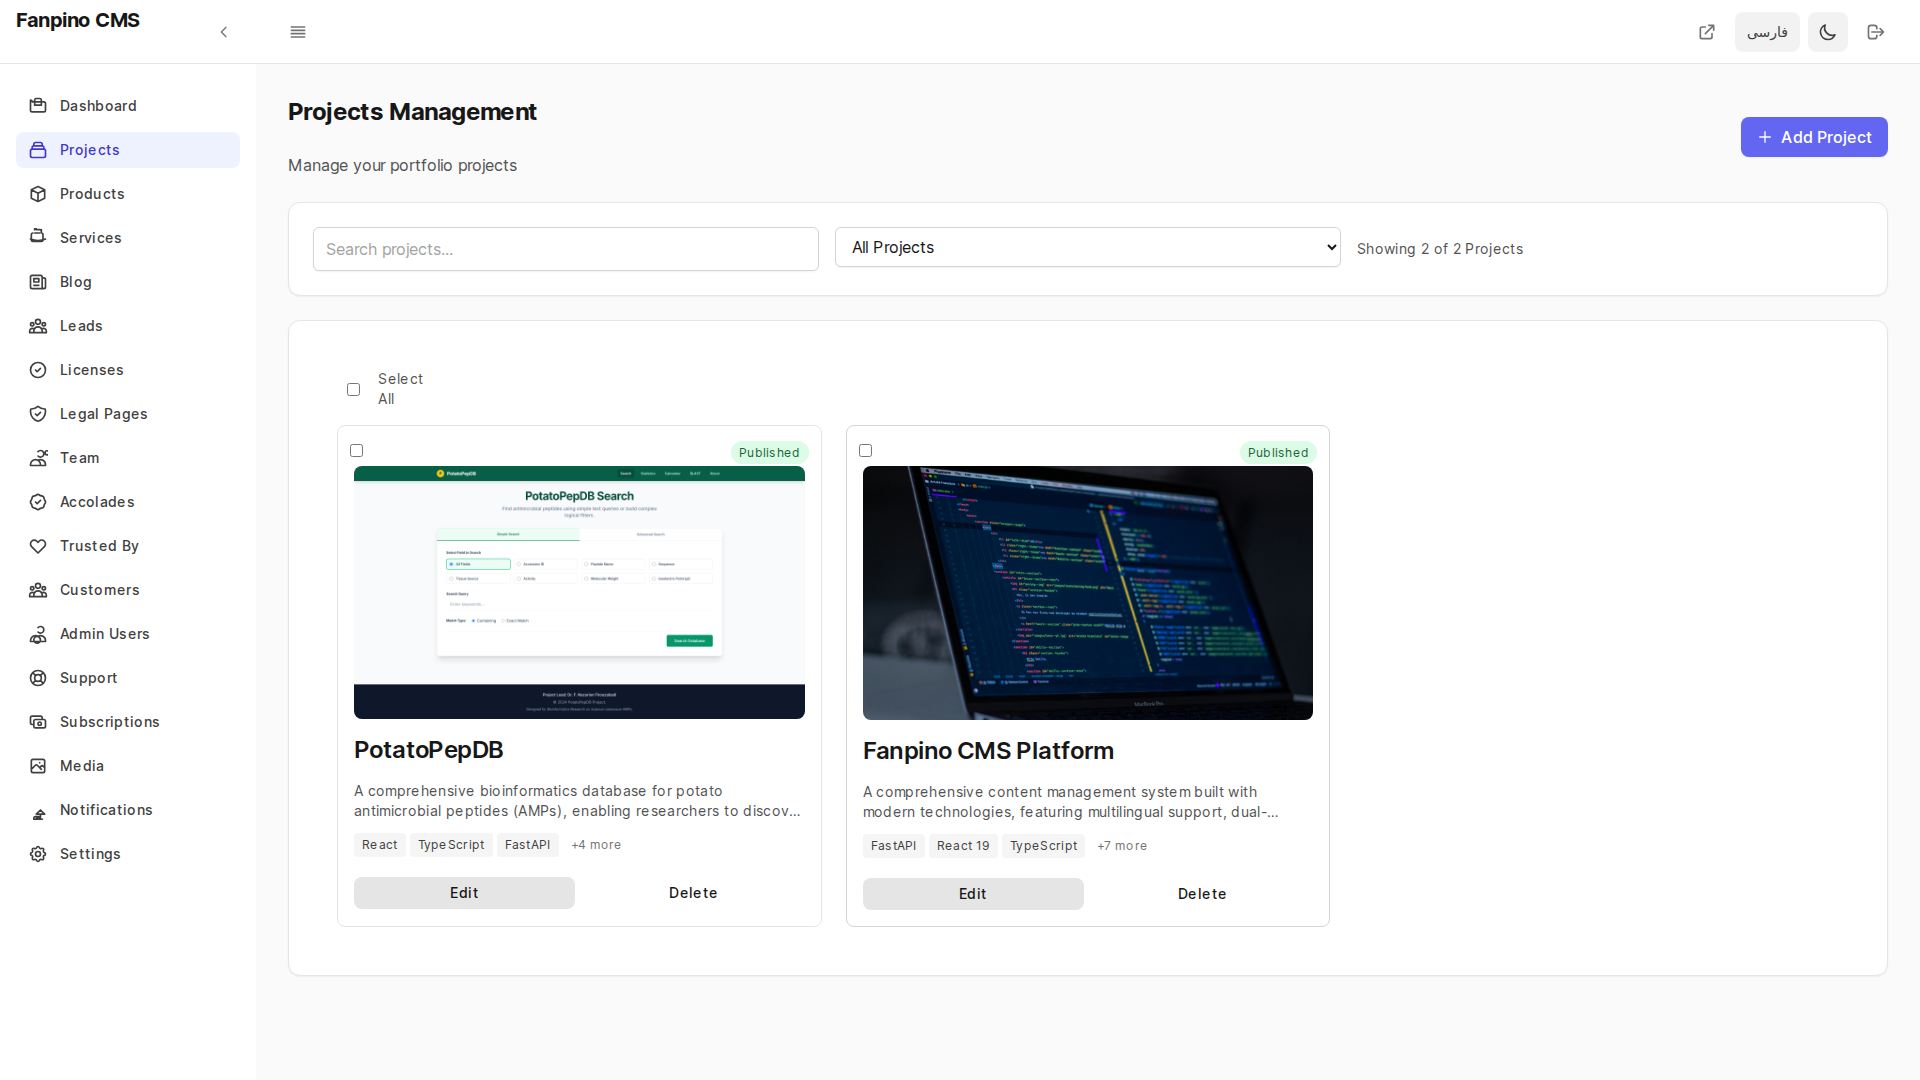Navigate to Leads in the sidebar
This screenshot has height=1080, width=1920.
pos(128,326)
